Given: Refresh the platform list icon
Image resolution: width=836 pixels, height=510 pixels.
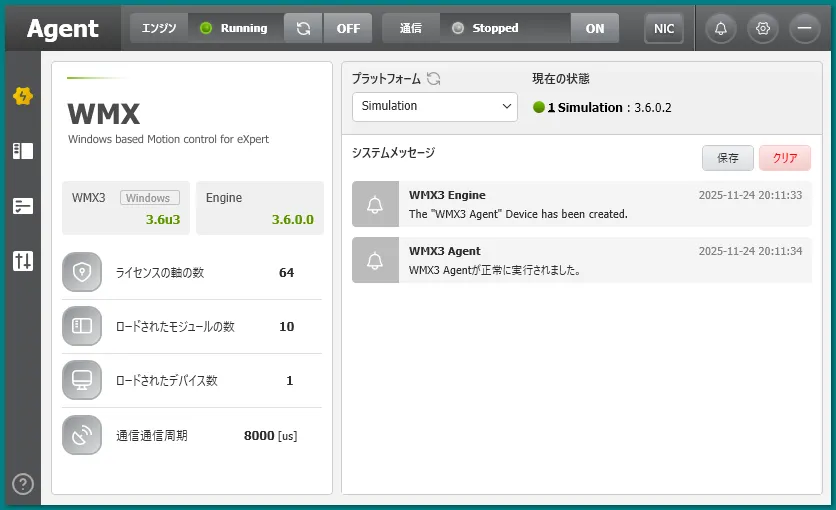Looking at the screenshot, I should click(434, 79).
